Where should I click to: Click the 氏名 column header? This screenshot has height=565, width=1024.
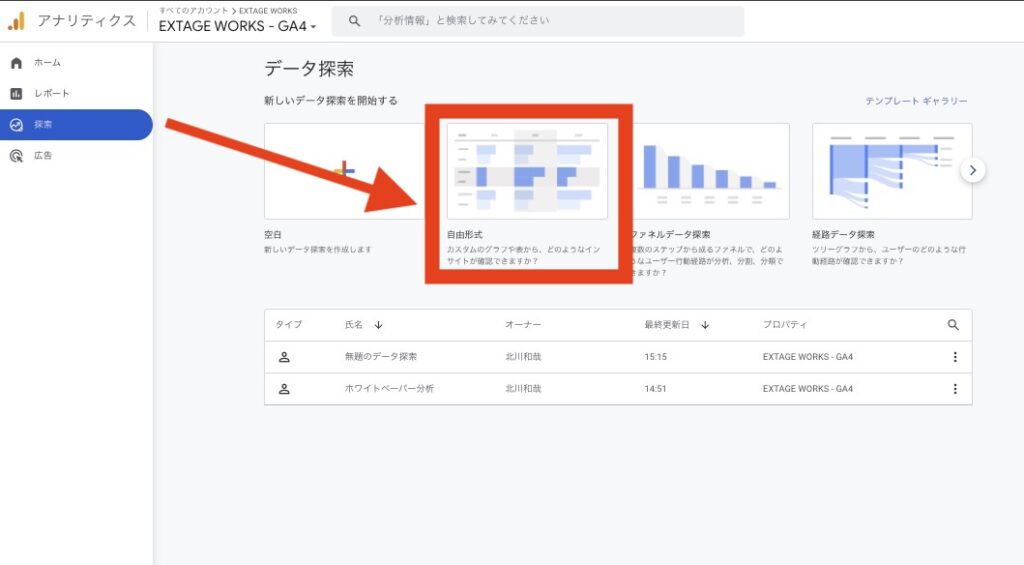pos(353,325)
